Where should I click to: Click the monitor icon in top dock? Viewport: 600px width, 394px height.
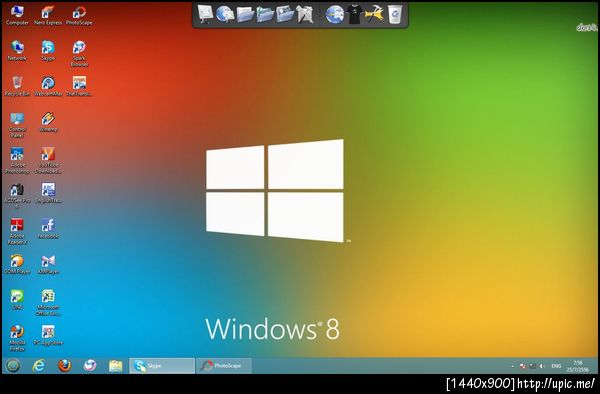point(205,14)
